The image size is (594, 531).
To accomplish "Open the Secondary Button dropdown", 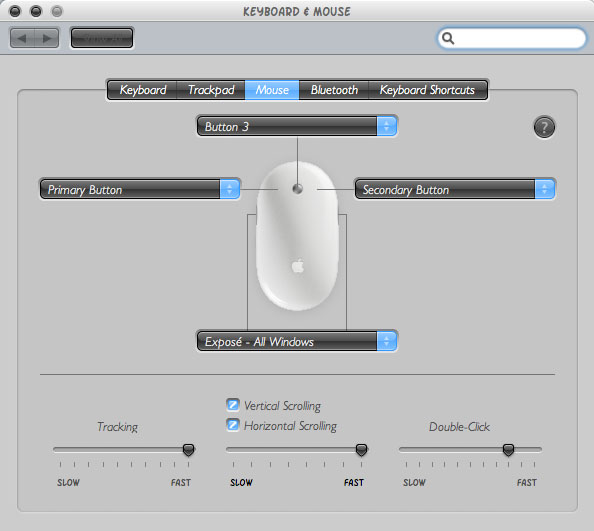I will click(x=455, y=189).
